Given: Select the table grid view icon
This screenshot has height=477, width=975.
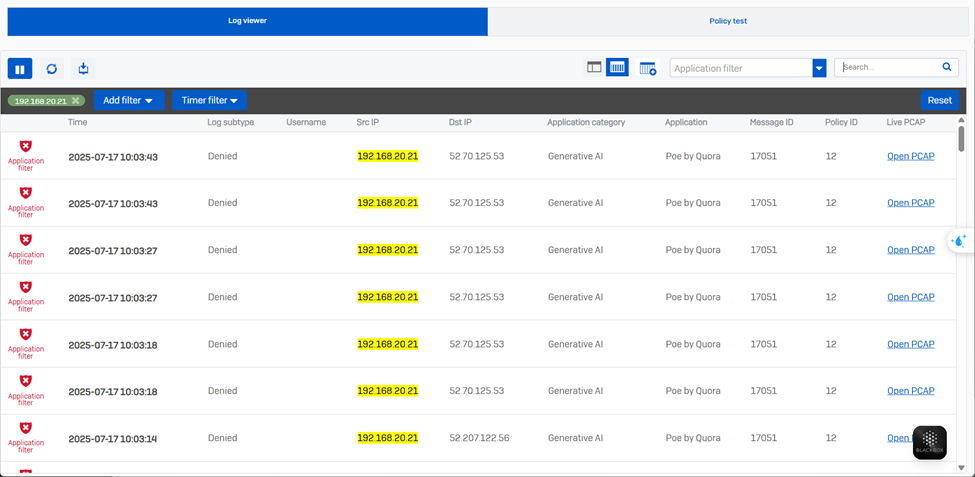Looking at the screenshot, I should tap(617, 67).
